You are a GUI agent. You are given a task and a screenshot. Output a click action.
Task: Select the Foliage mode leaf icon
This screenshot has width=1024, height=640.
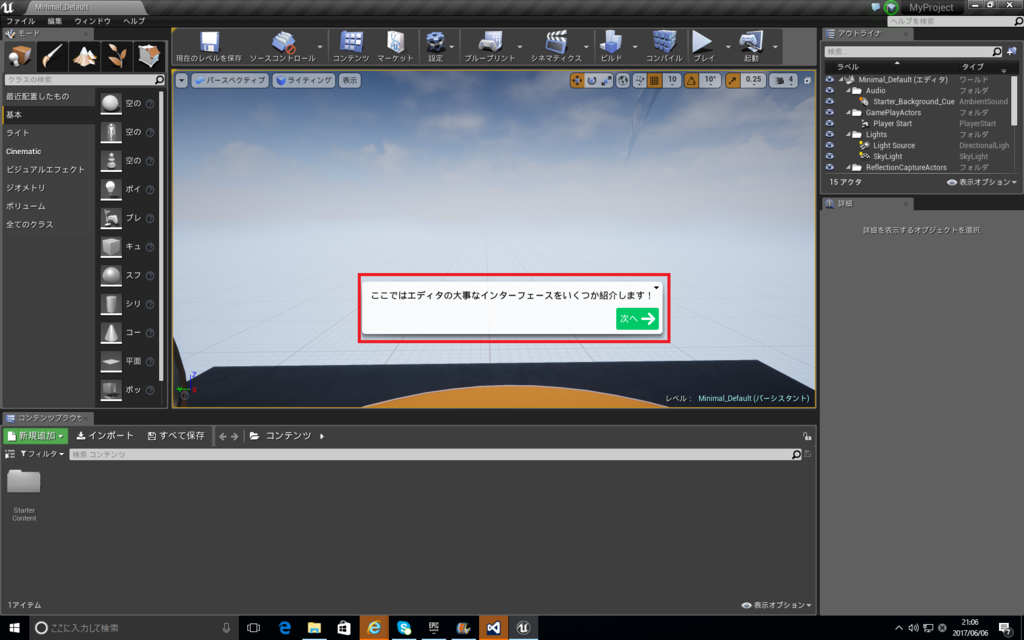116,56
